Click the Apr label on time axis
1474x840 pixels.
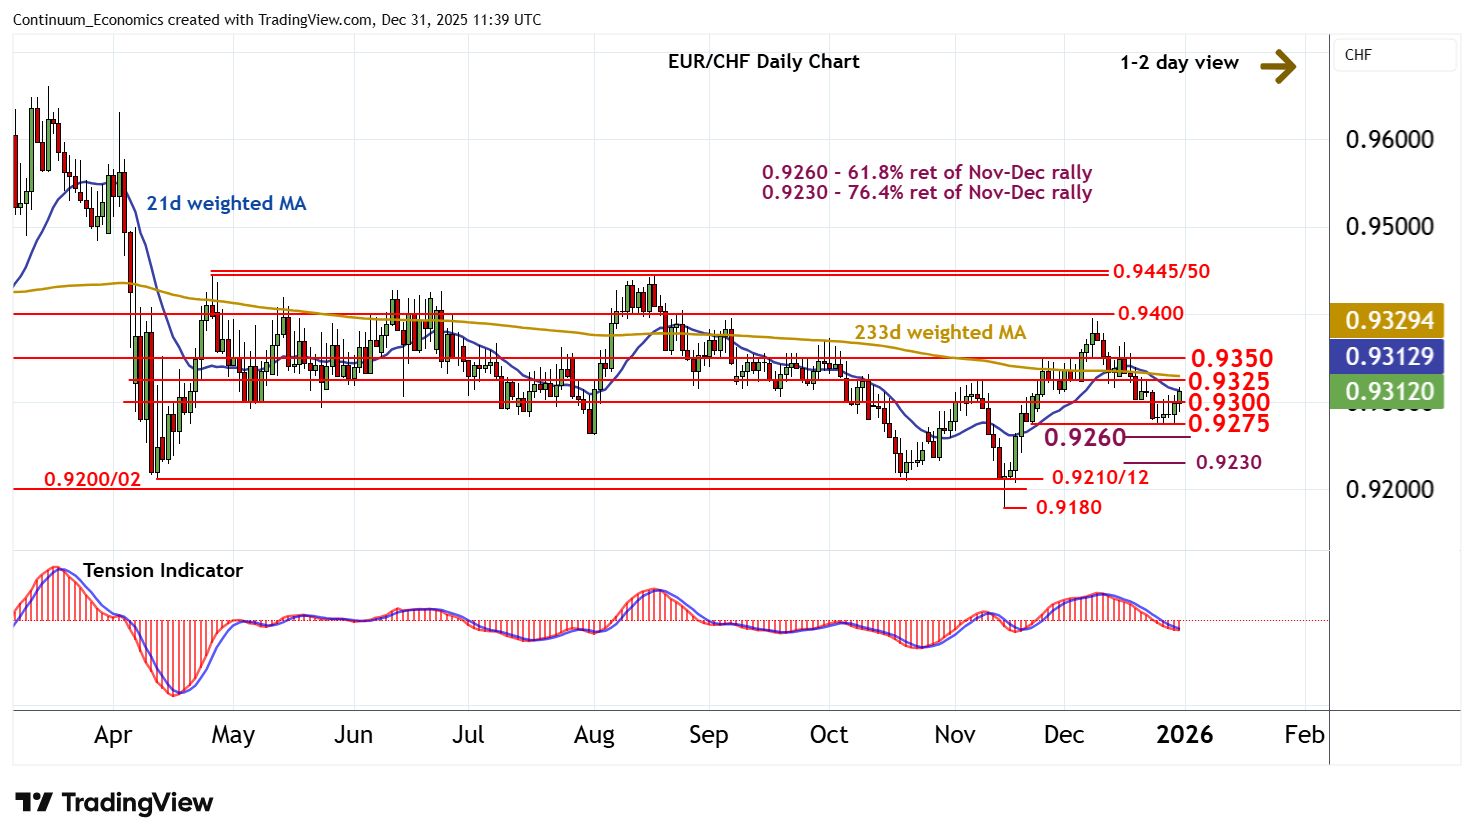(113, 735)
